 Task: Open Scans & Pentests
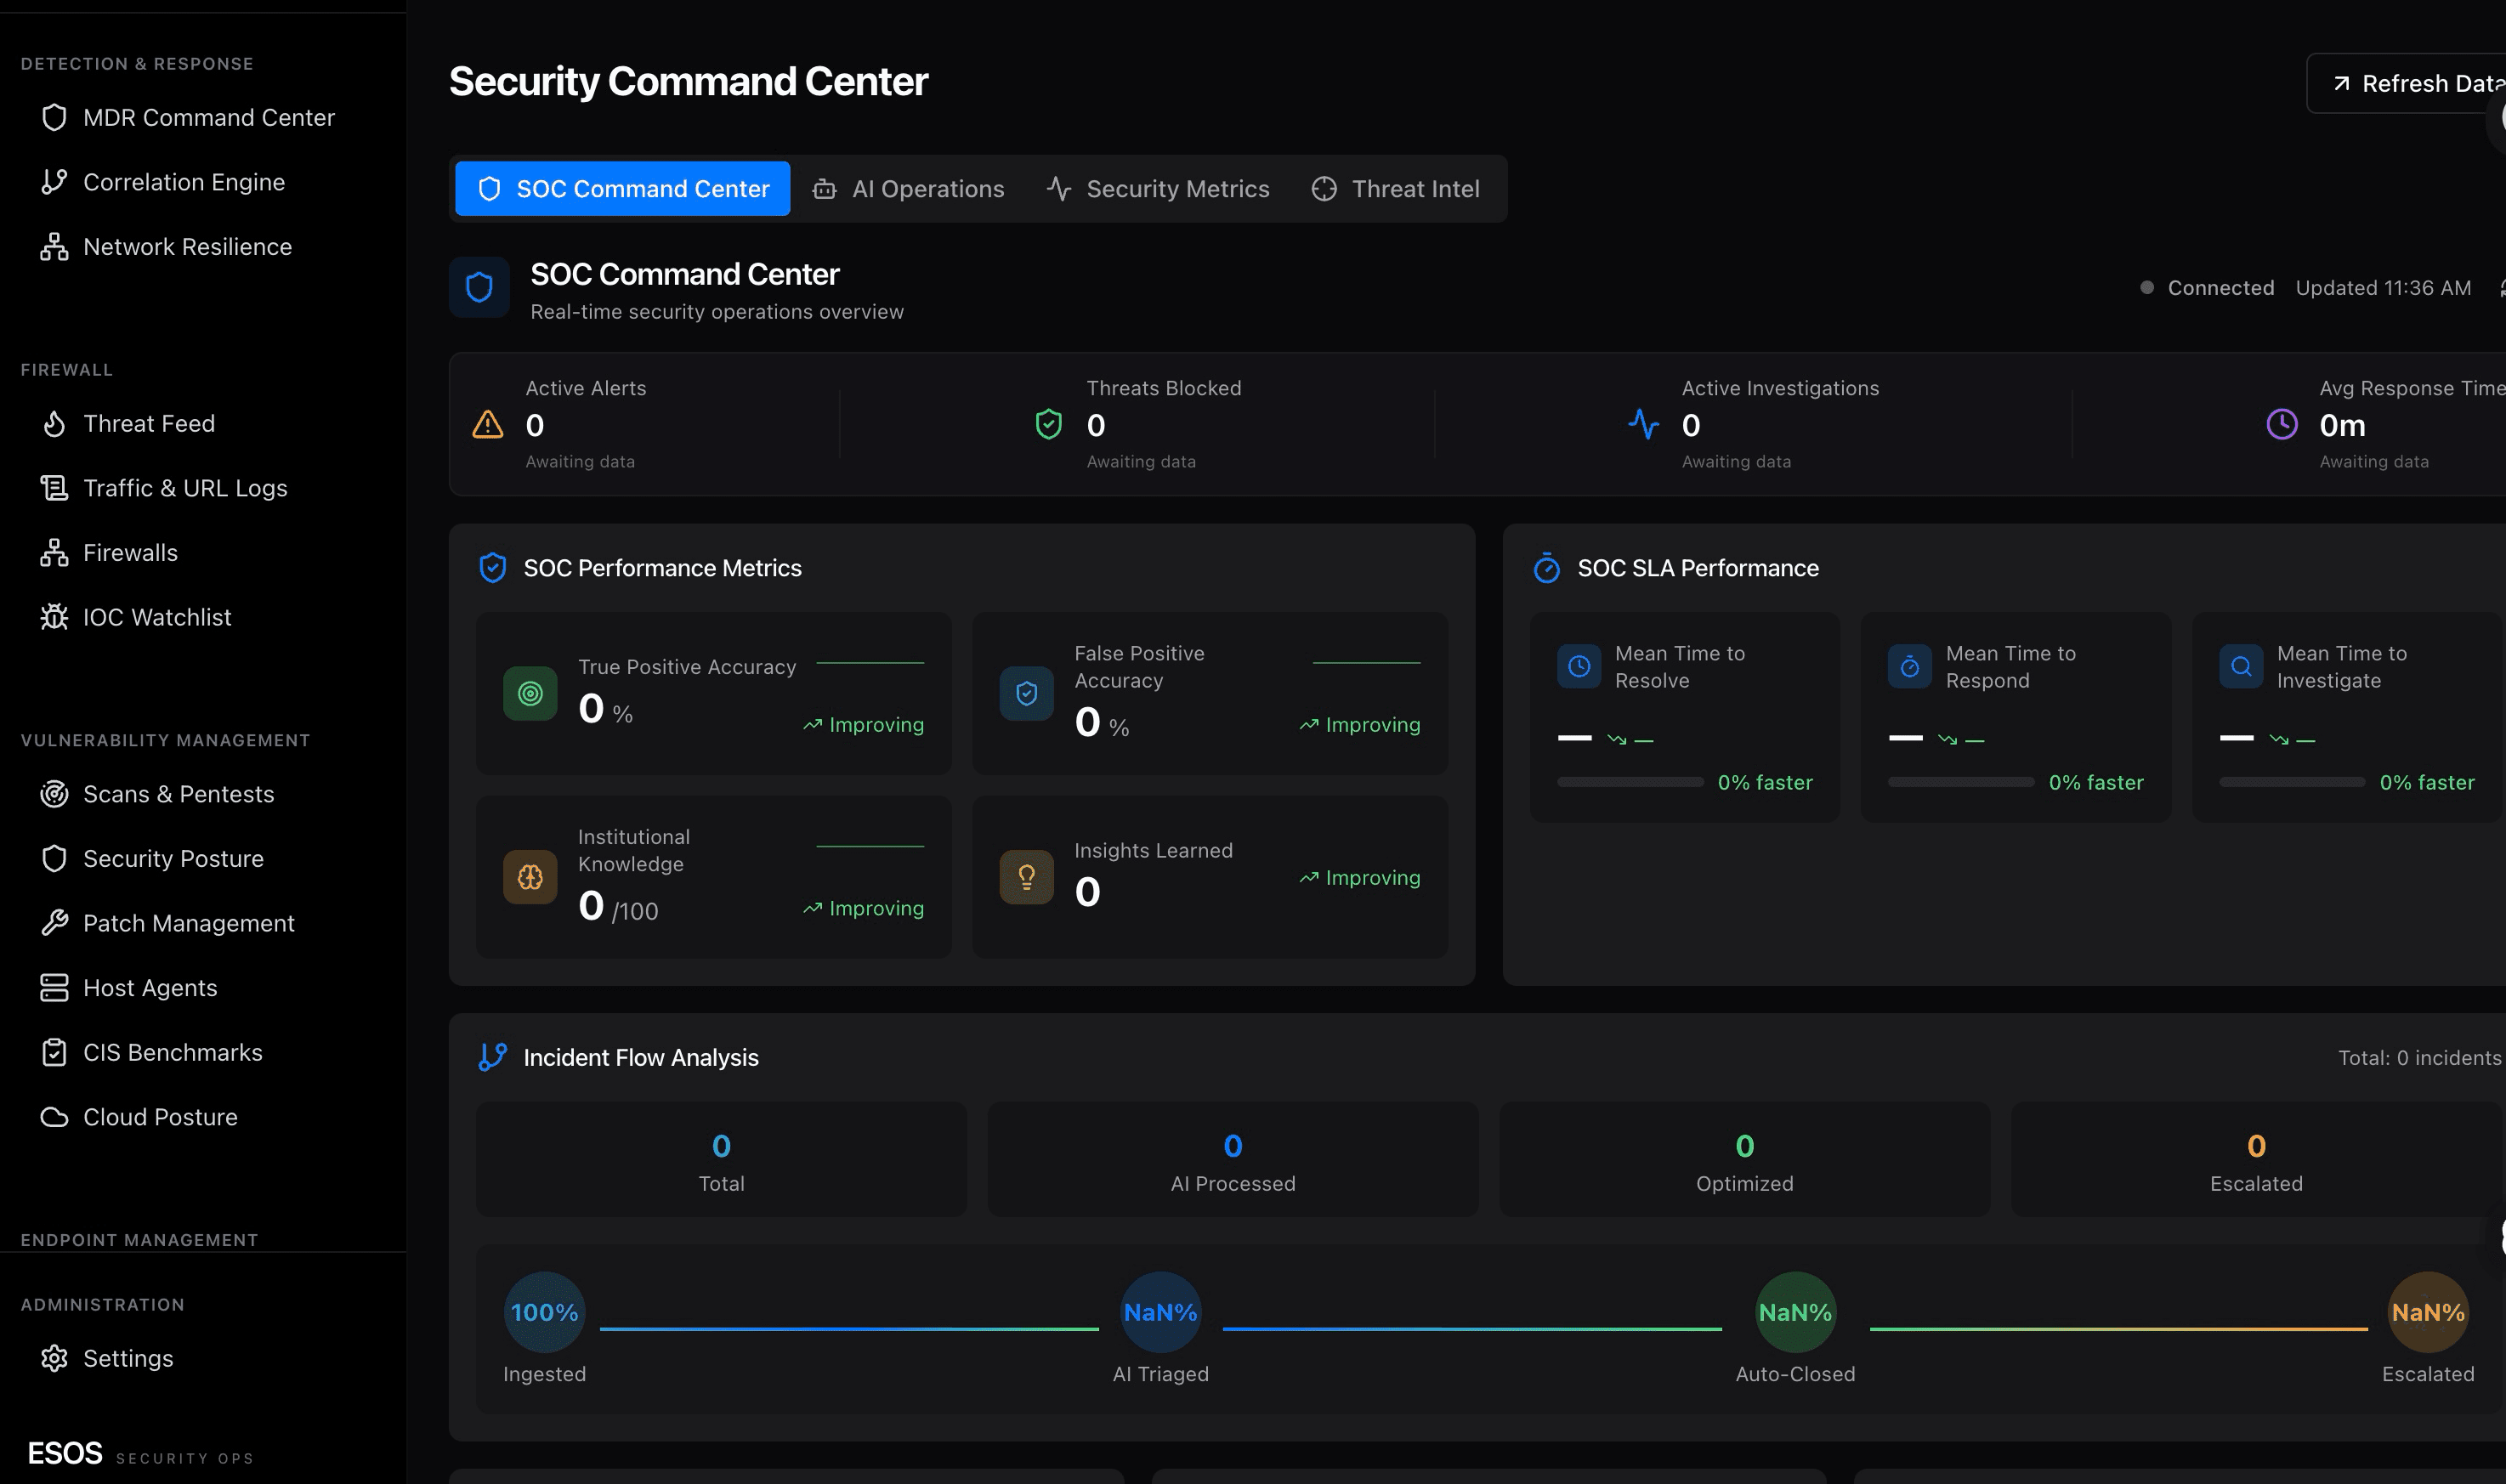pos(203,794)
